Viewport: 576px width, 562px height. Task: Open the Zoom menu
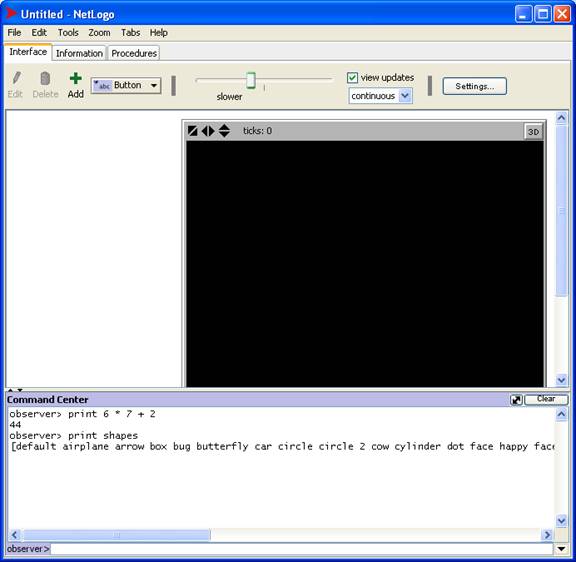(x=99, y=33)
